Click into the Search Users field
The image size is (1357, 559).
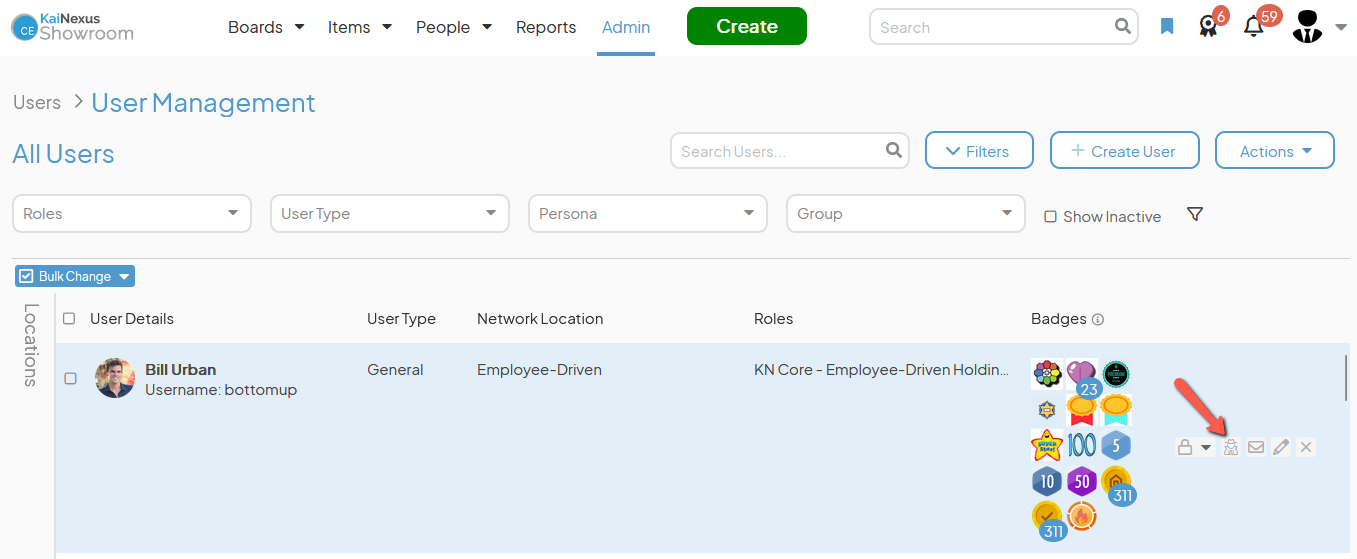point(780,151)
